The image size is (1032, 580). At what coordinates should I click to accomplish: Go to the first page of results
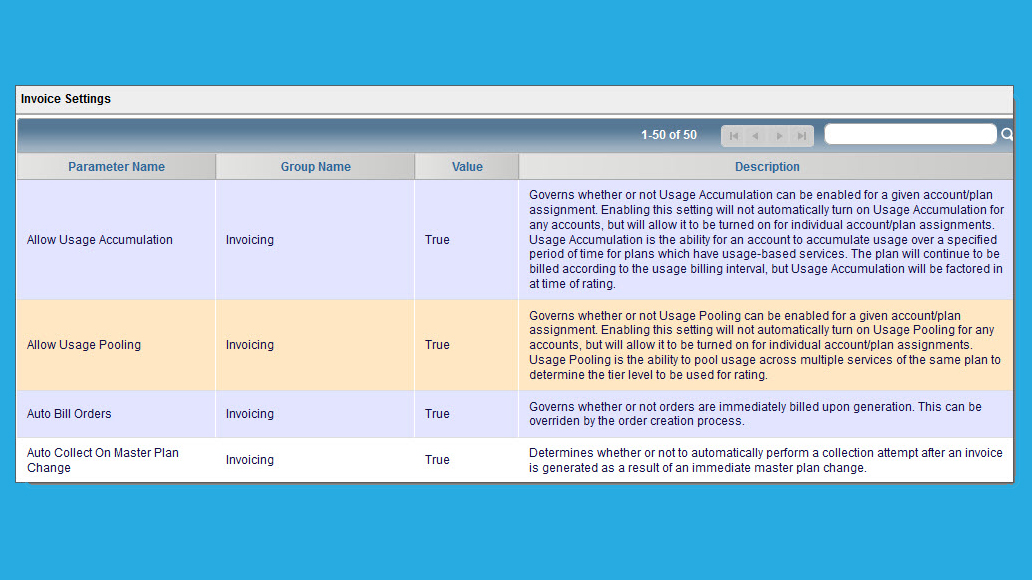733,136
